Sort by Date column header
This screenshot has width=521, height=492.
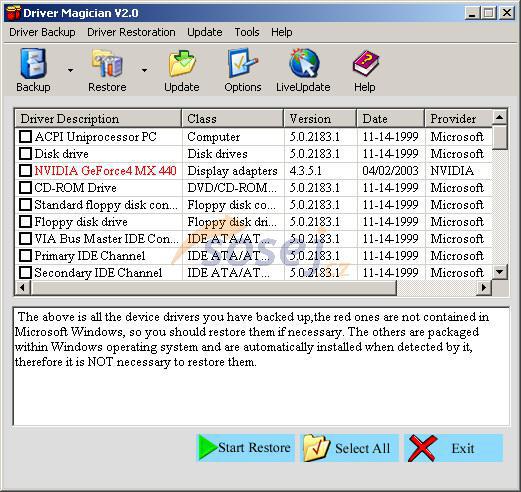tap(391, 119)
